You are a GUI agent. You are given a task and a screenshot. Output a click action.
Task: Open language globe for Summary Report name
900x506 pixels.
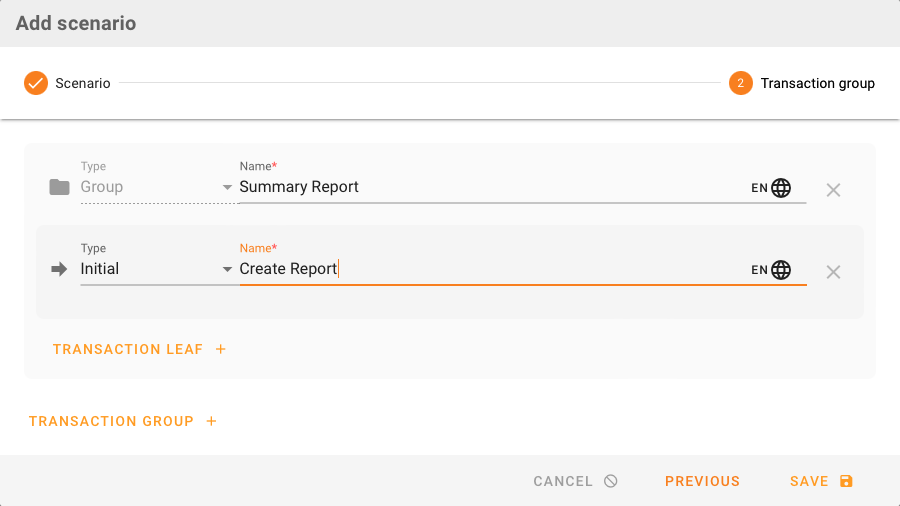[781, 188]
